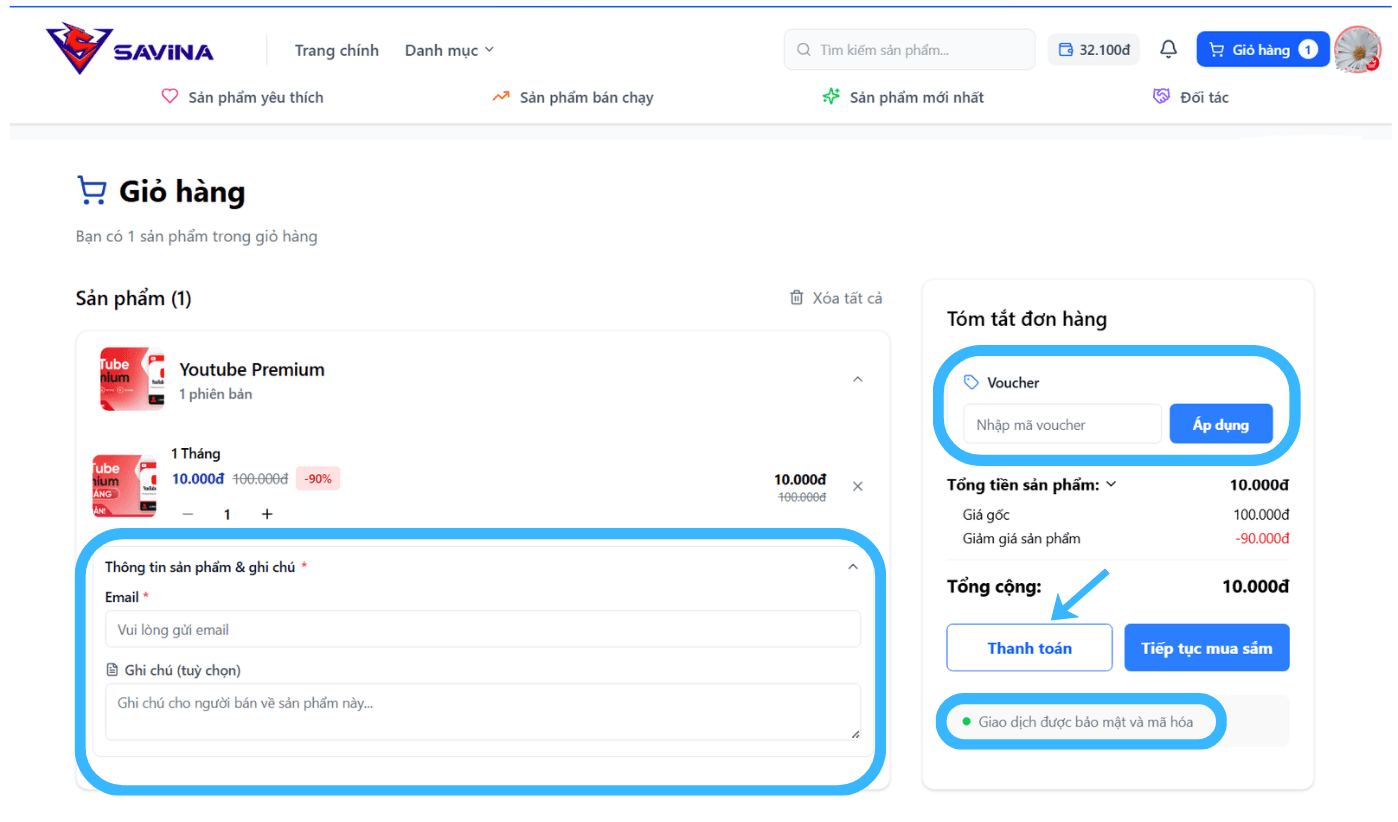Open Sản phẩm mới nhất

903,97
